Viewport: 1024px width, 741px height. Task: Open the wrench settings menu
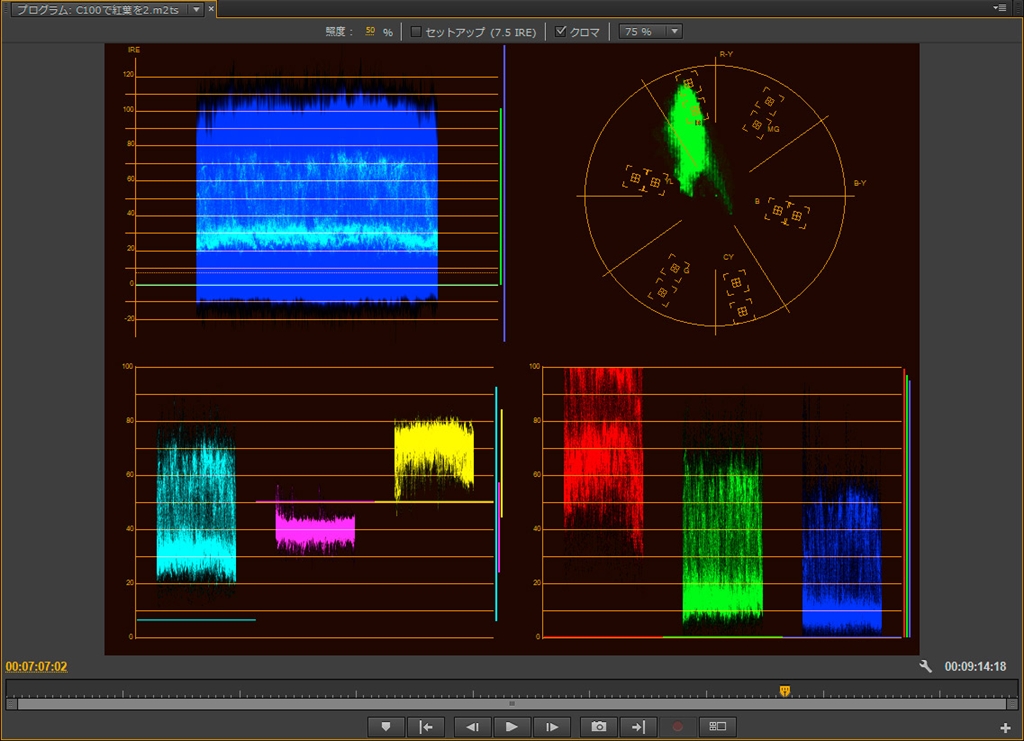pyautogui.click(x=926, y=667)
